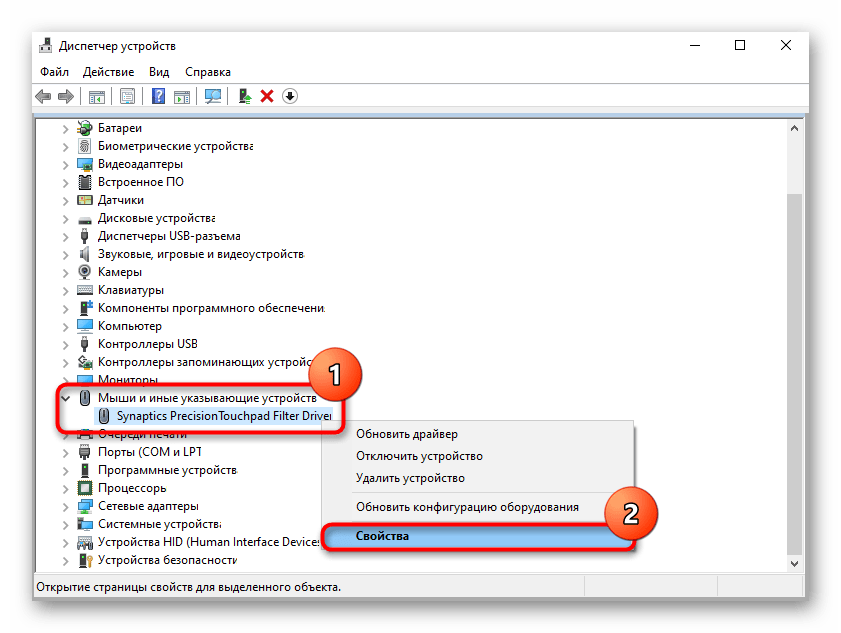Image resolution: width=841 pixels, height=633 pixels.
Task: Select Обновить драйвер from context menu
Action: 407,434
